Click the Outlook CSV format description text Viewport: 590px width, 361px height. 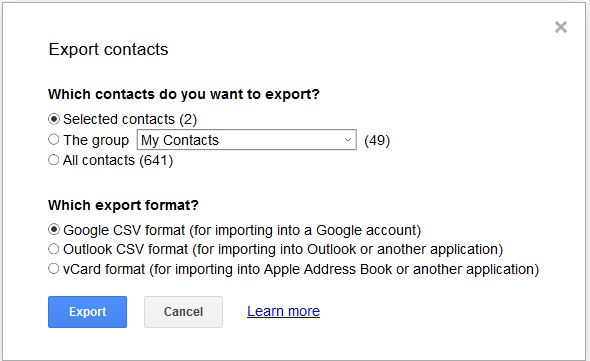coord(283,249)
